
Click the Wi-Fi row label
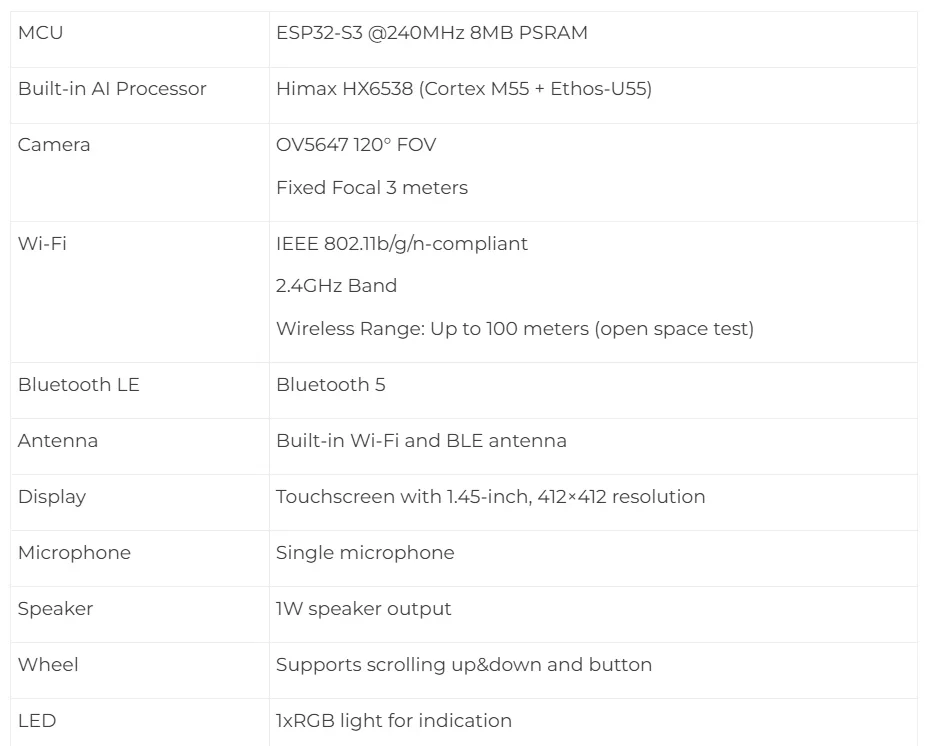42,244
